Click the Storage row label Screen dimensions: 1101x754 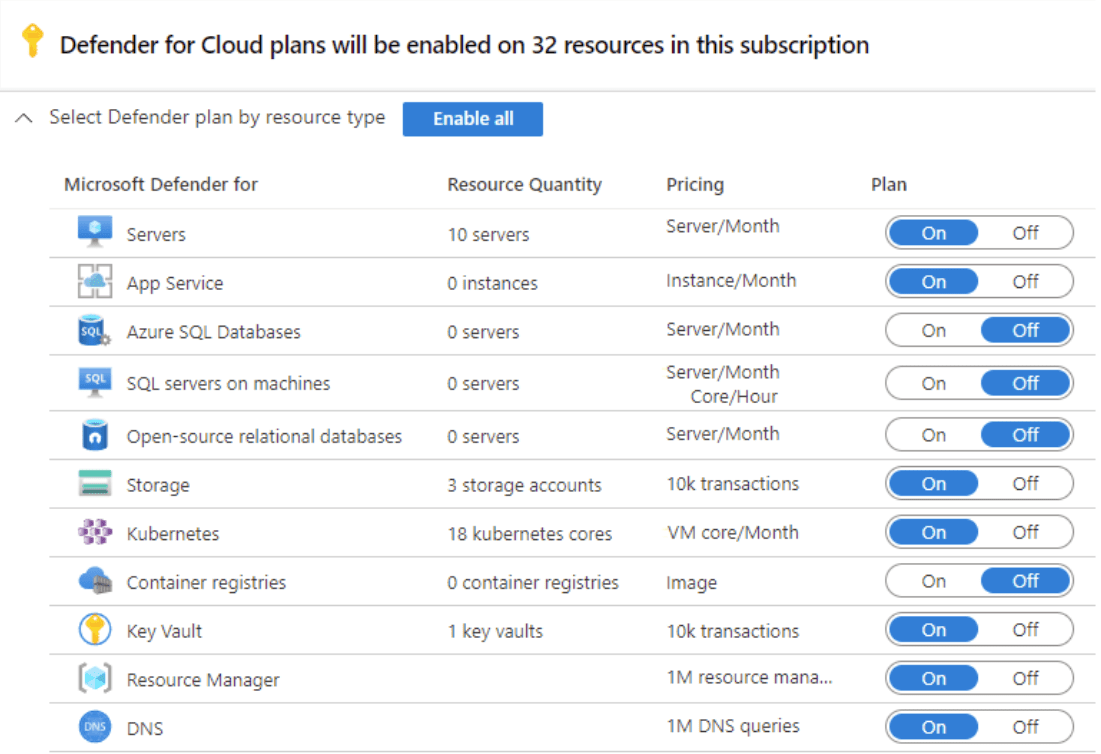(x=158, y=486)
